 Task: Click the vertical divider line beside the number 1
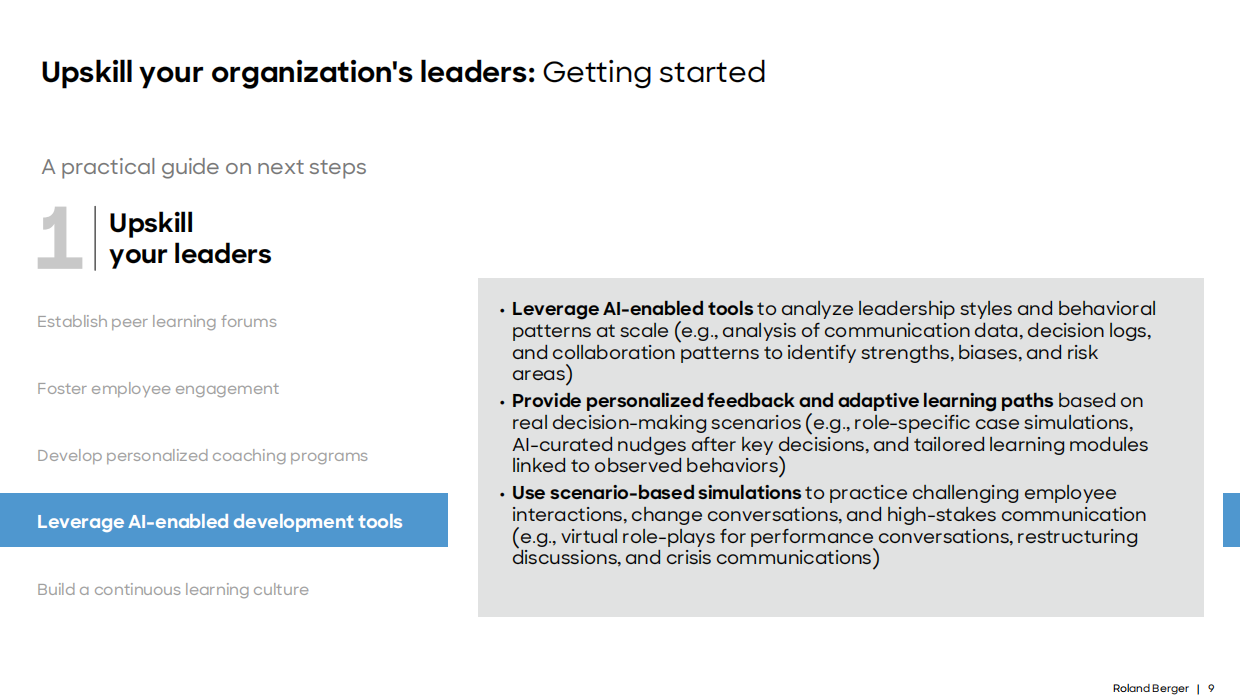tap(95, 238)
